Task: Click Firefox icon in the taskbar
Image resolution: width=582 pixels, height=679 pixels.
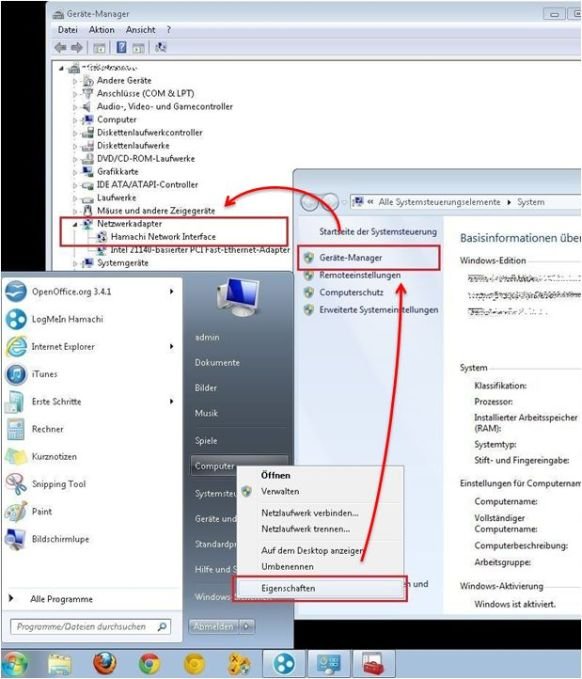Action: pos(105,664)
